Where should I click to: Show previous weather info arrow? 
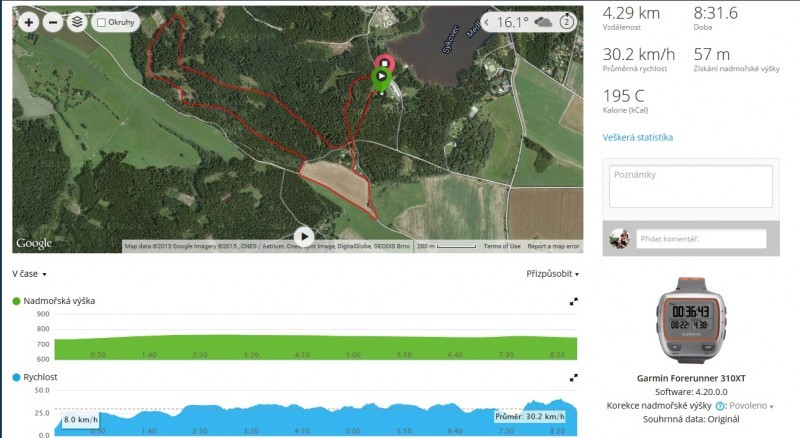pyautogui.click(x=486, y=22)
